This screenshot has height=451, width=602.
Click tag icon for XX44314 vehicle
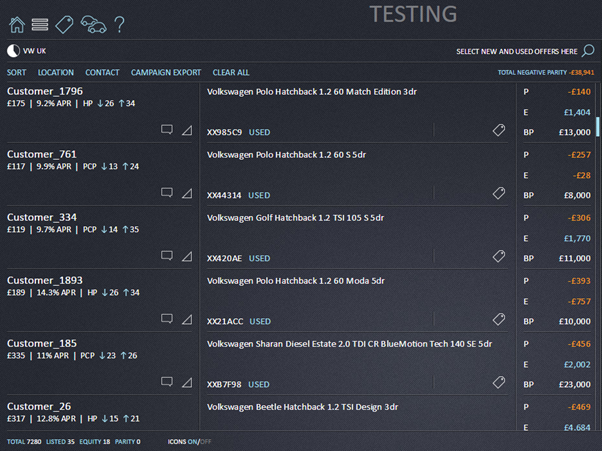pos(499,193)
